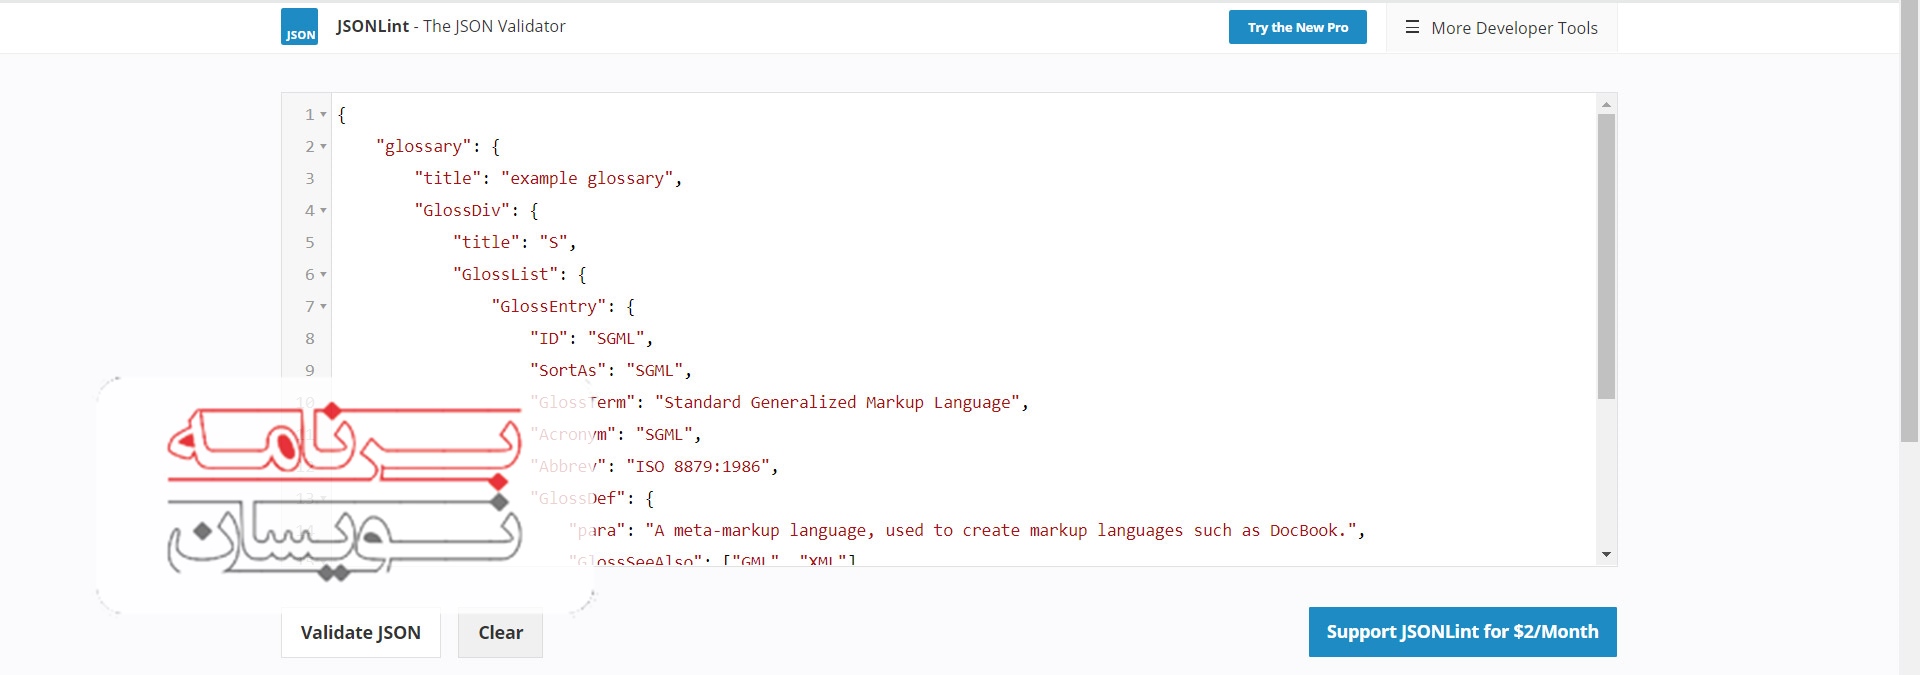Collapse the fold arrow on line 1

(x=323, y=115)
